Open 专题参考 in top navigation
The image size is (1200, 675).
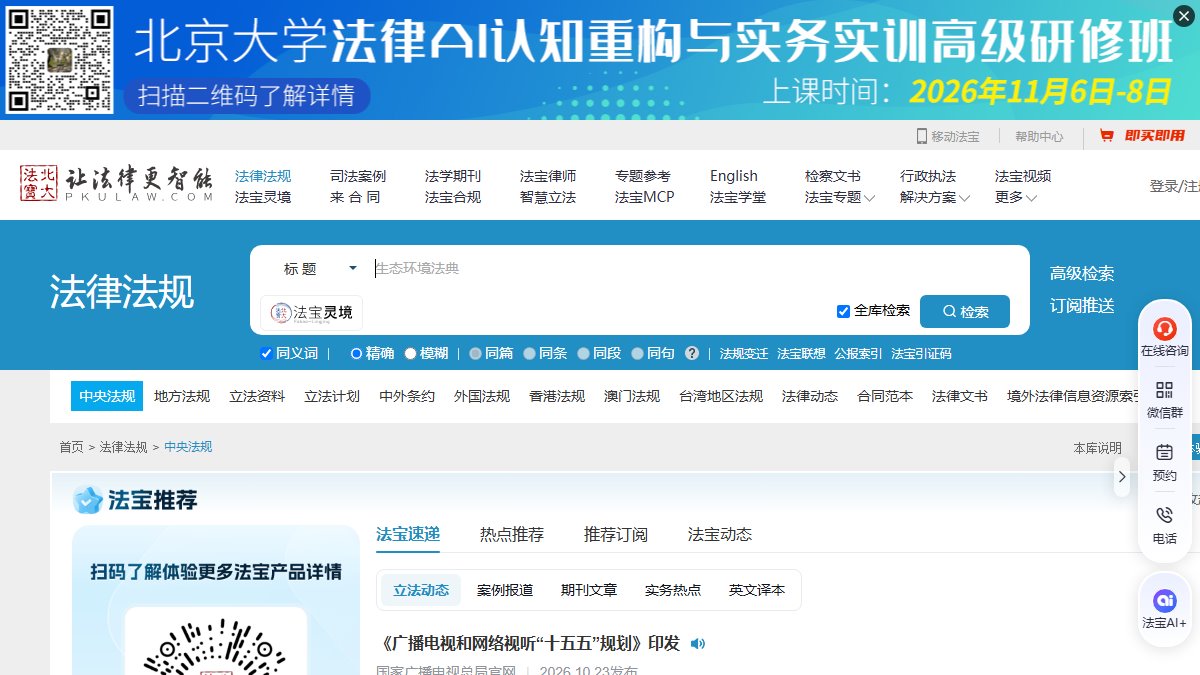[x=643, y=176]
